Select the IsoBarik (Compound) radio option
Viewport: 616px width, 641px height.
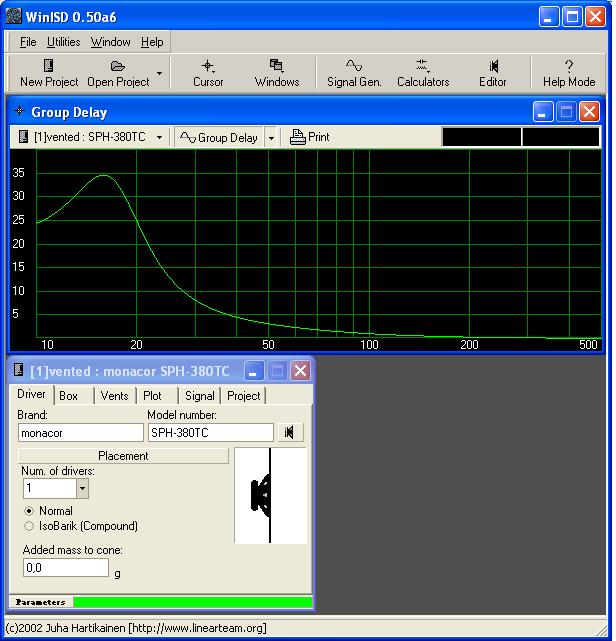point(29,526)
